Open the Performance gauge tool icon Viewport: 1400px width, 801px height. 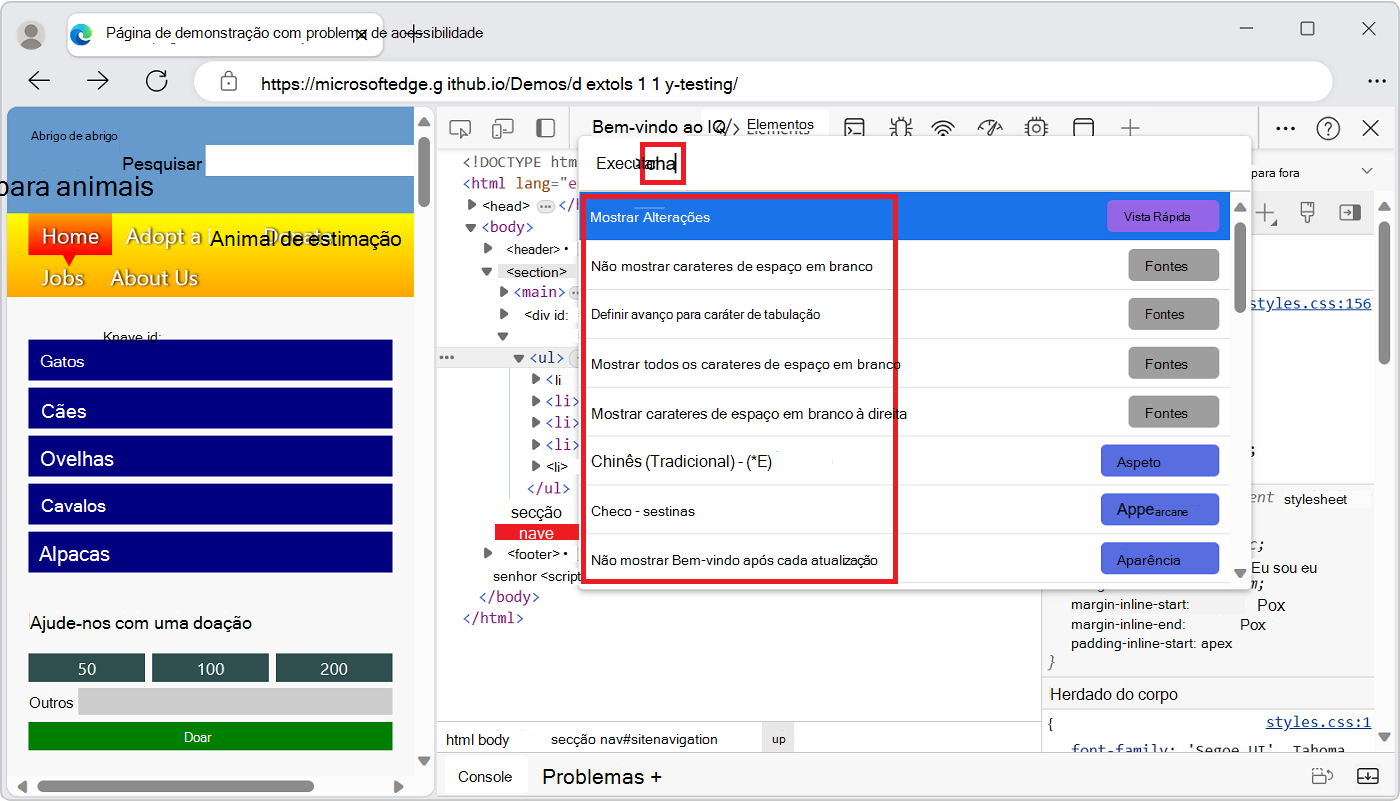click(989, 128)
